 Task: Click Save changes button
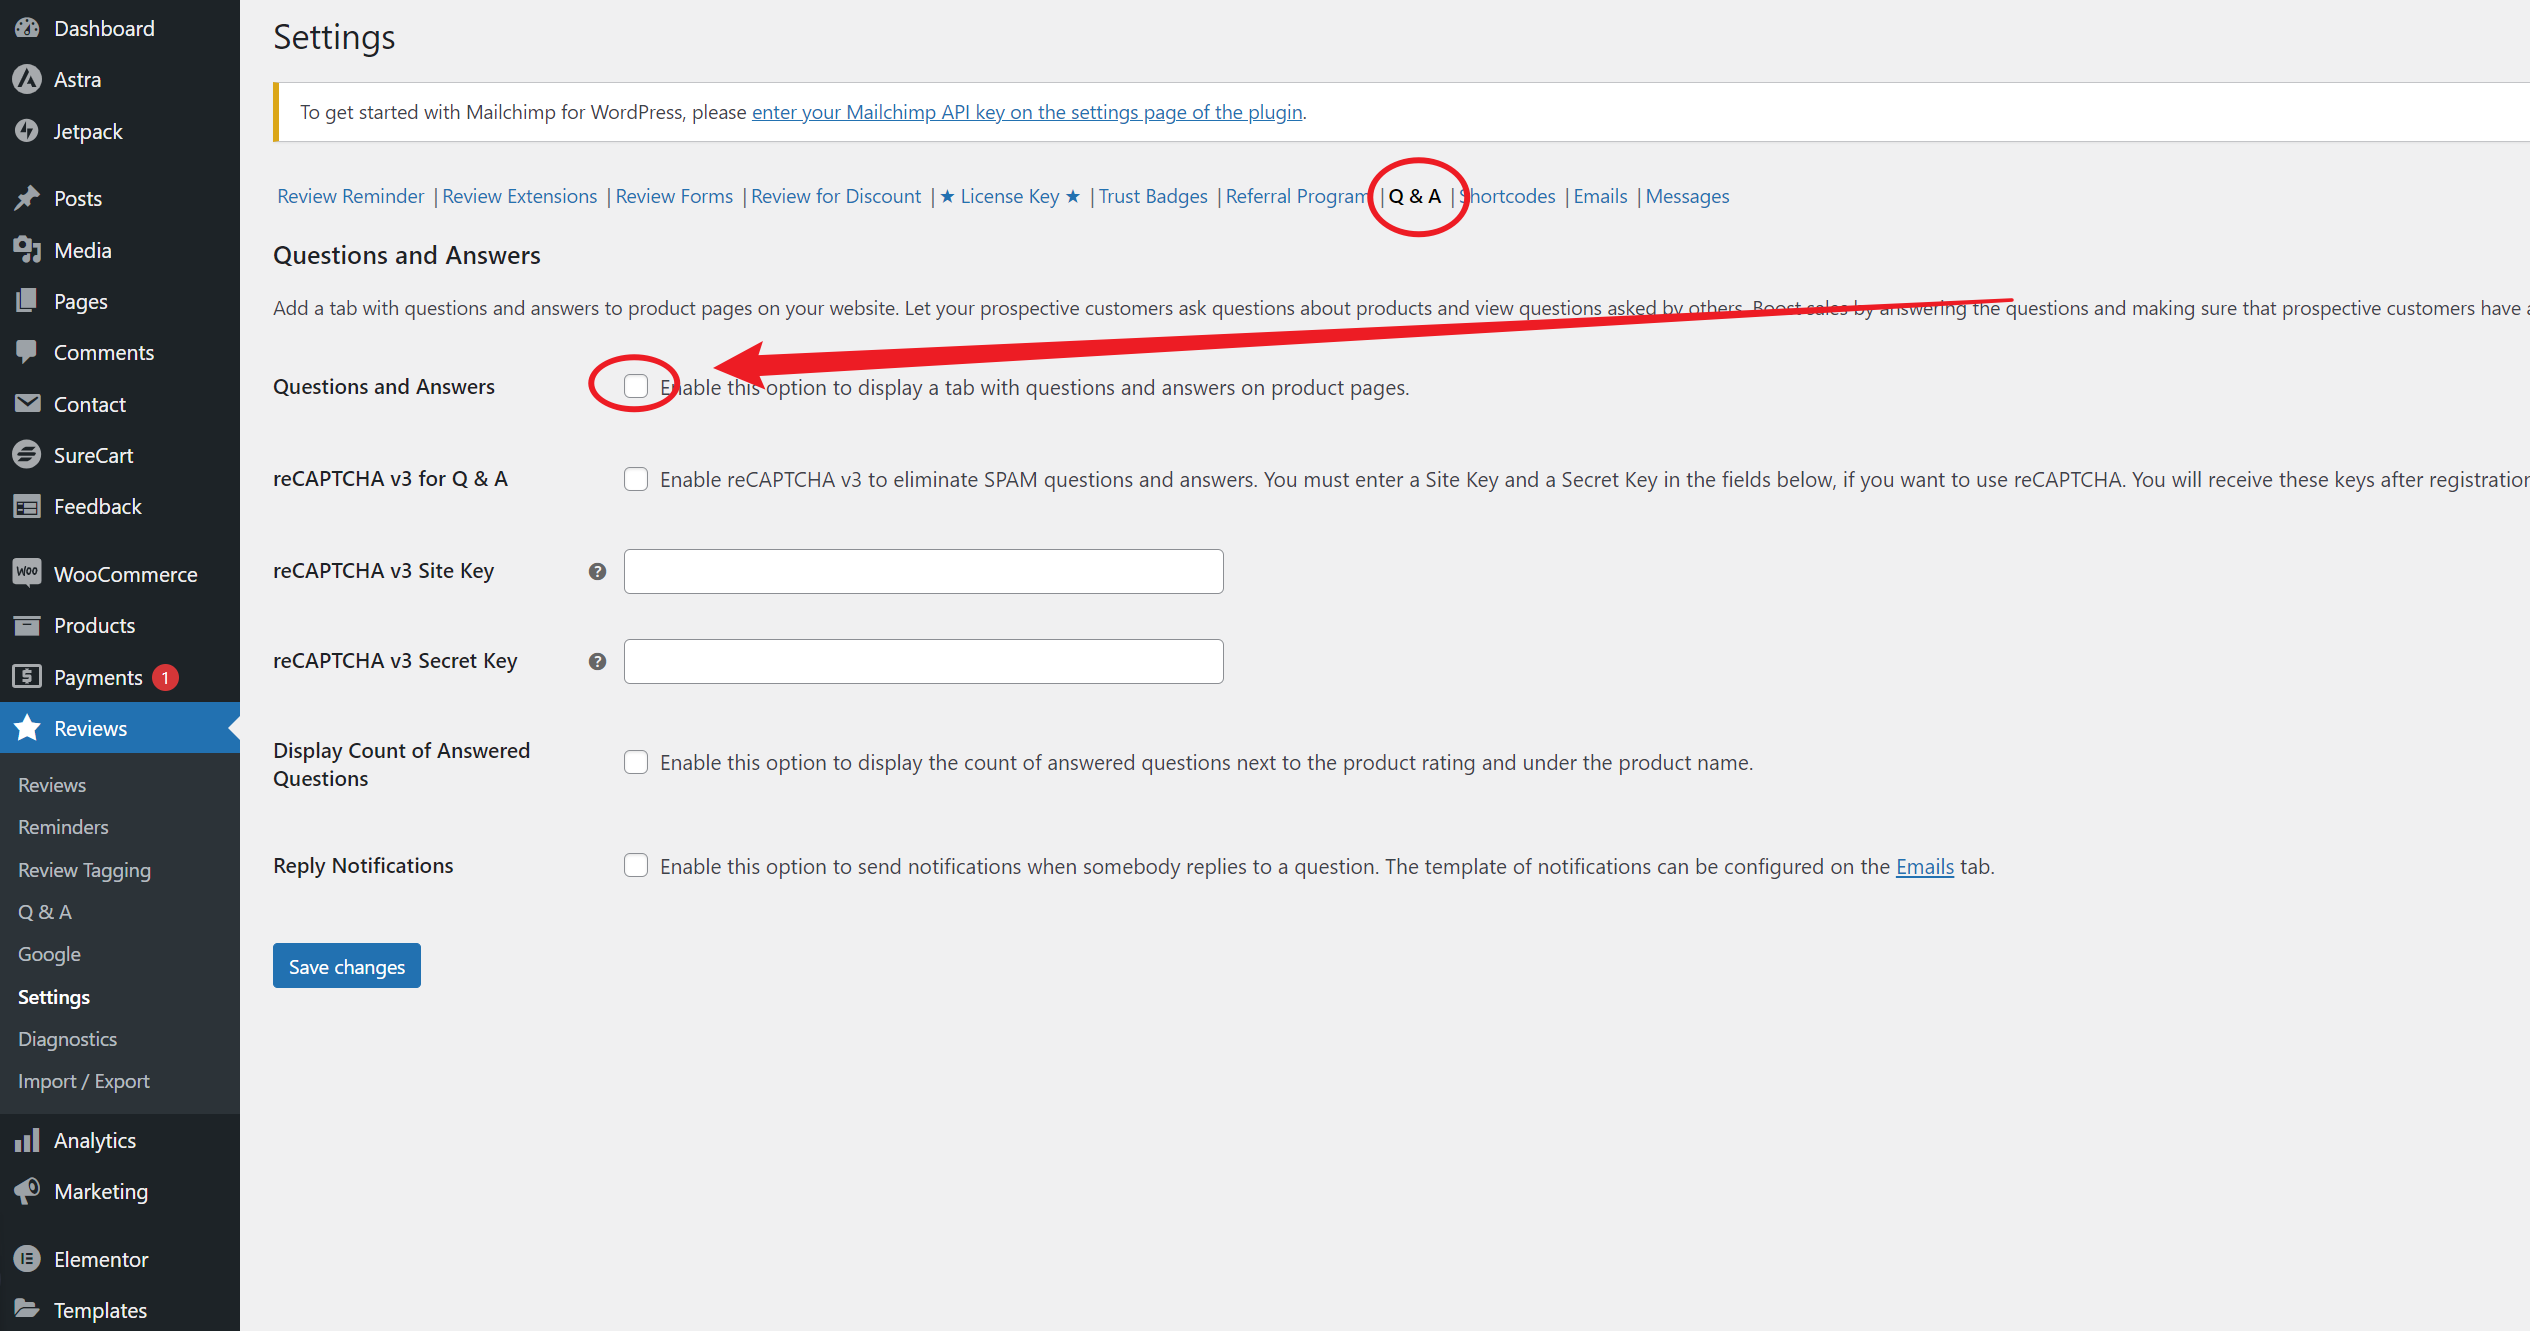pos(345,966)
